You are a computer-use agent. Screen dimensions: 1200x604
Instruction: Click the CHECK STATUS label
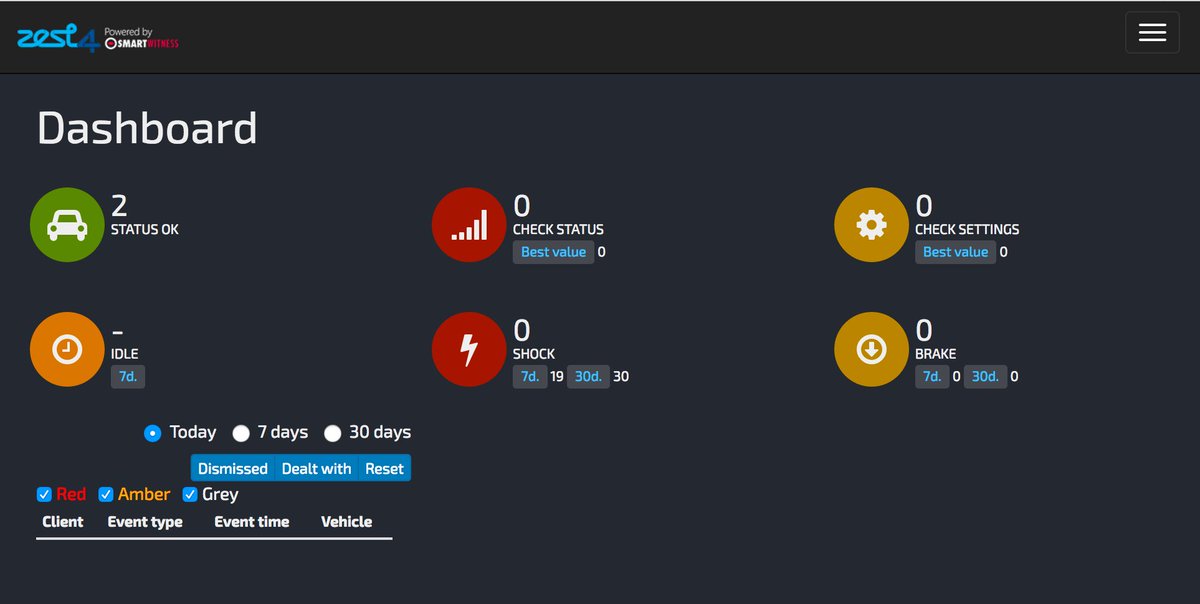click(558, 229)
